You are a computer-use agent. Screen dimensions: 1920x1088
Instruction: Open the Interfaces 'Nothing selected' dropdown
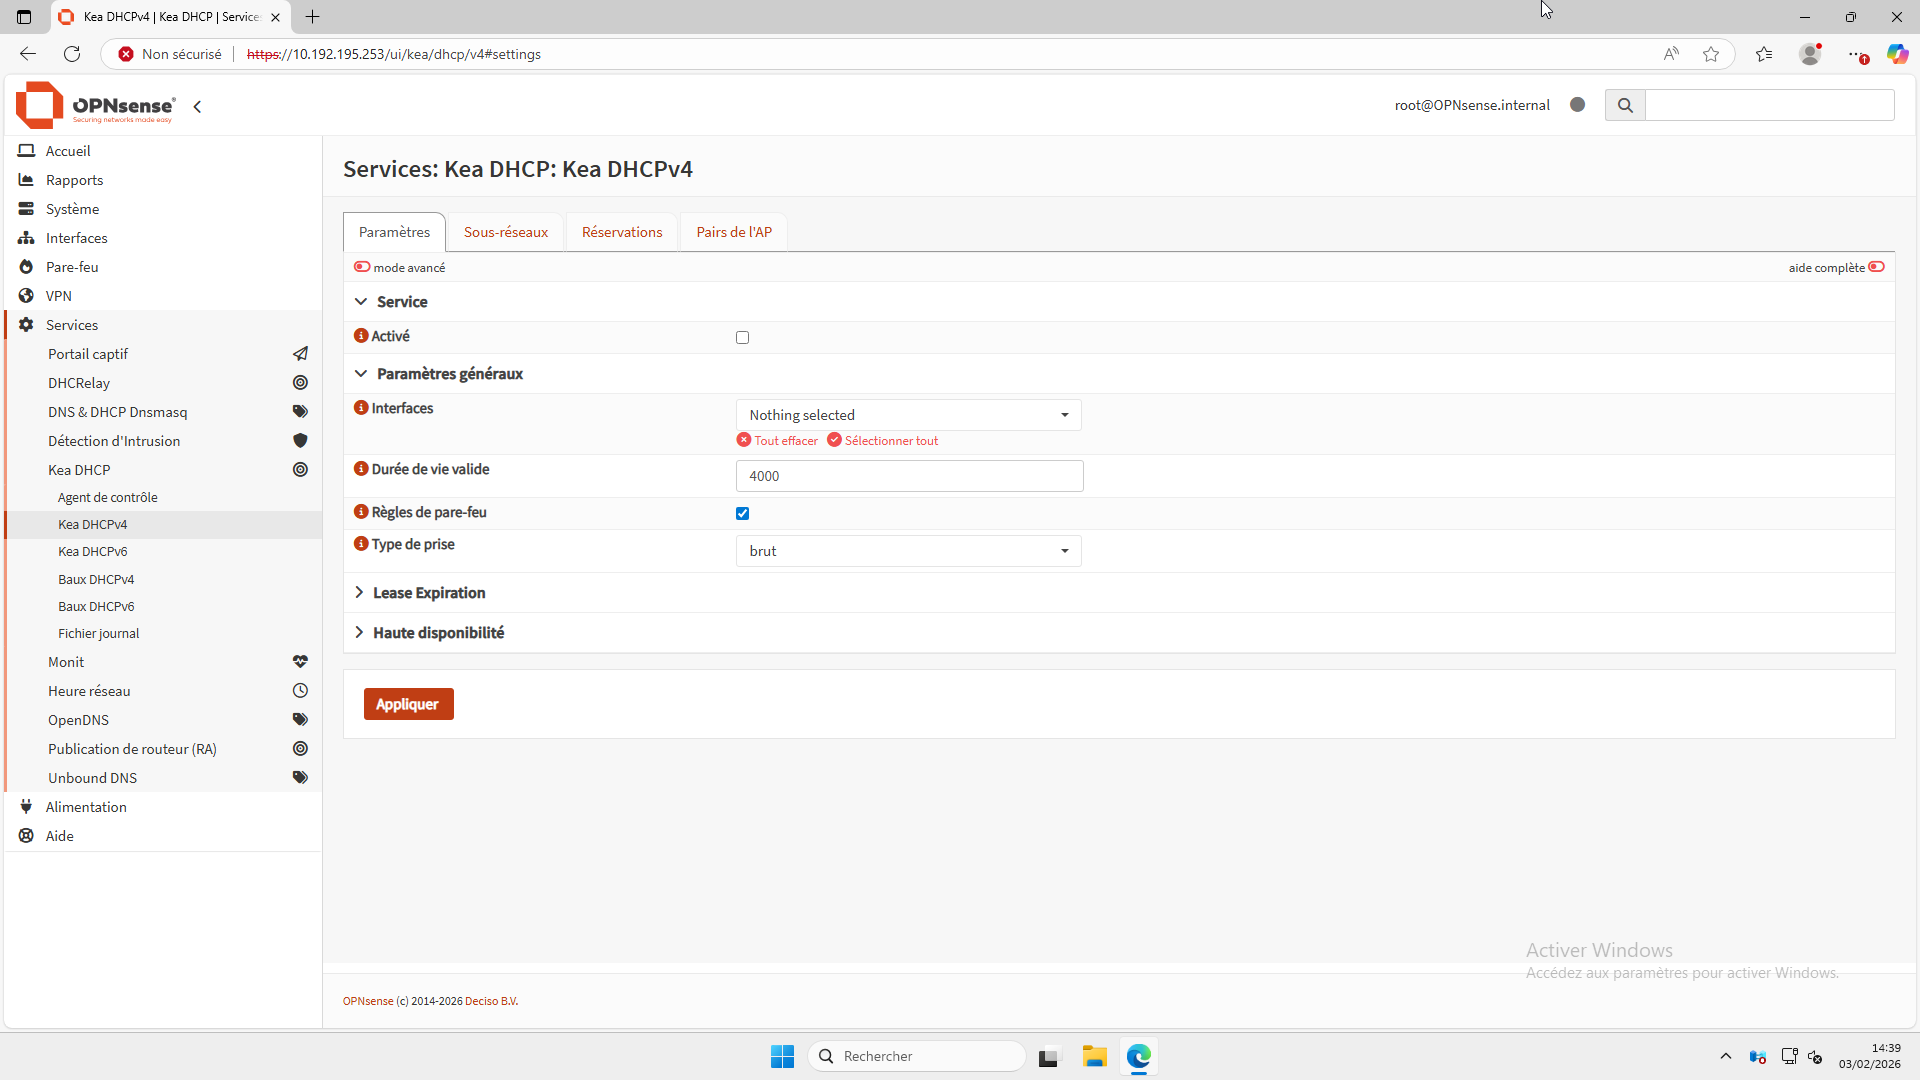908,415
